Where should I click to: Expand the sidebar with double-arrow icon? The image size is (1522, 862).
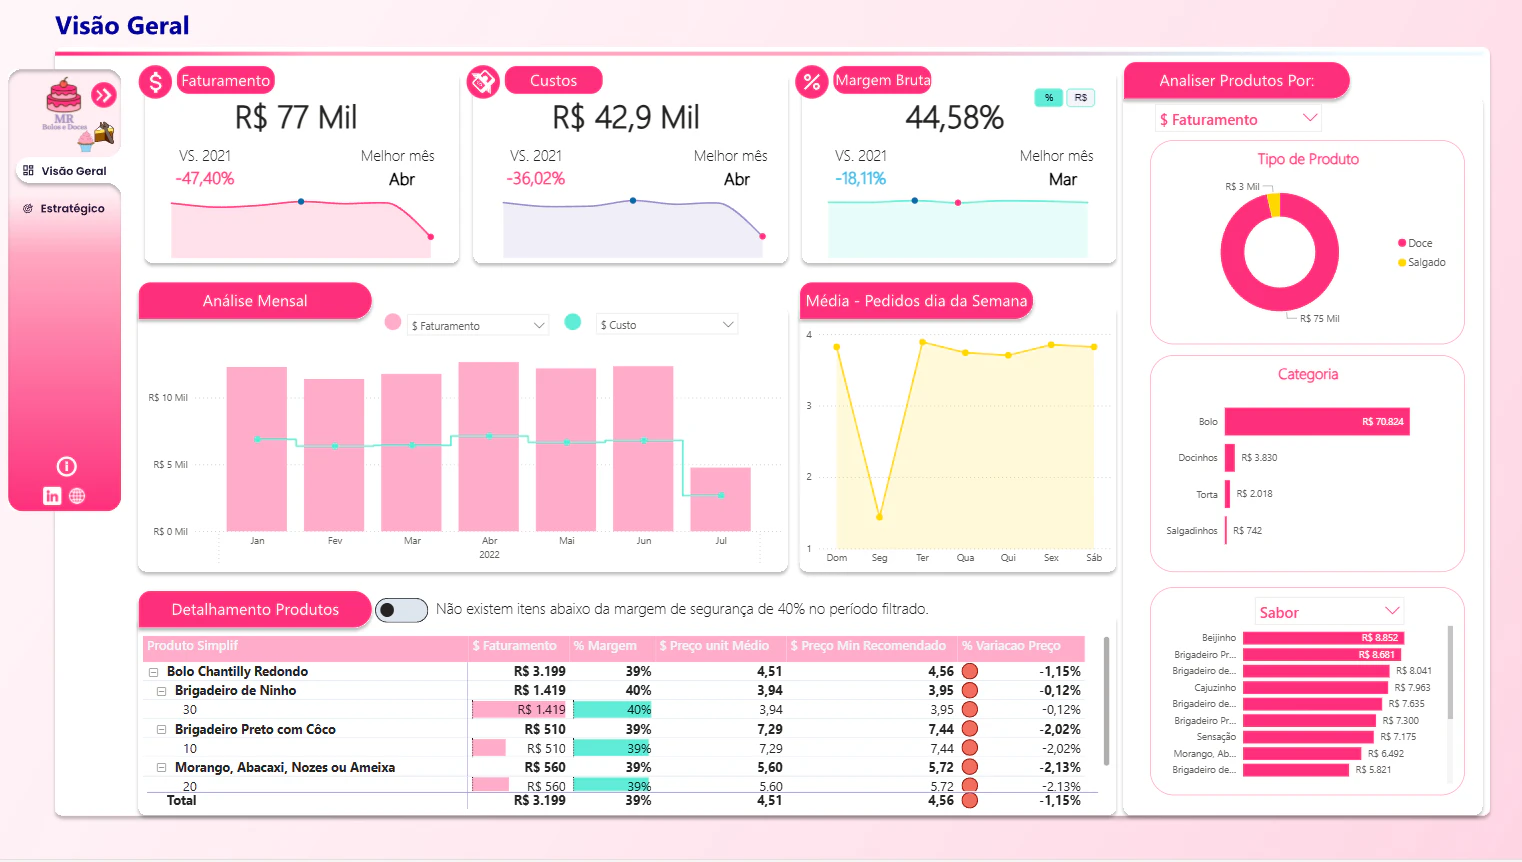(x=104, y=95)
